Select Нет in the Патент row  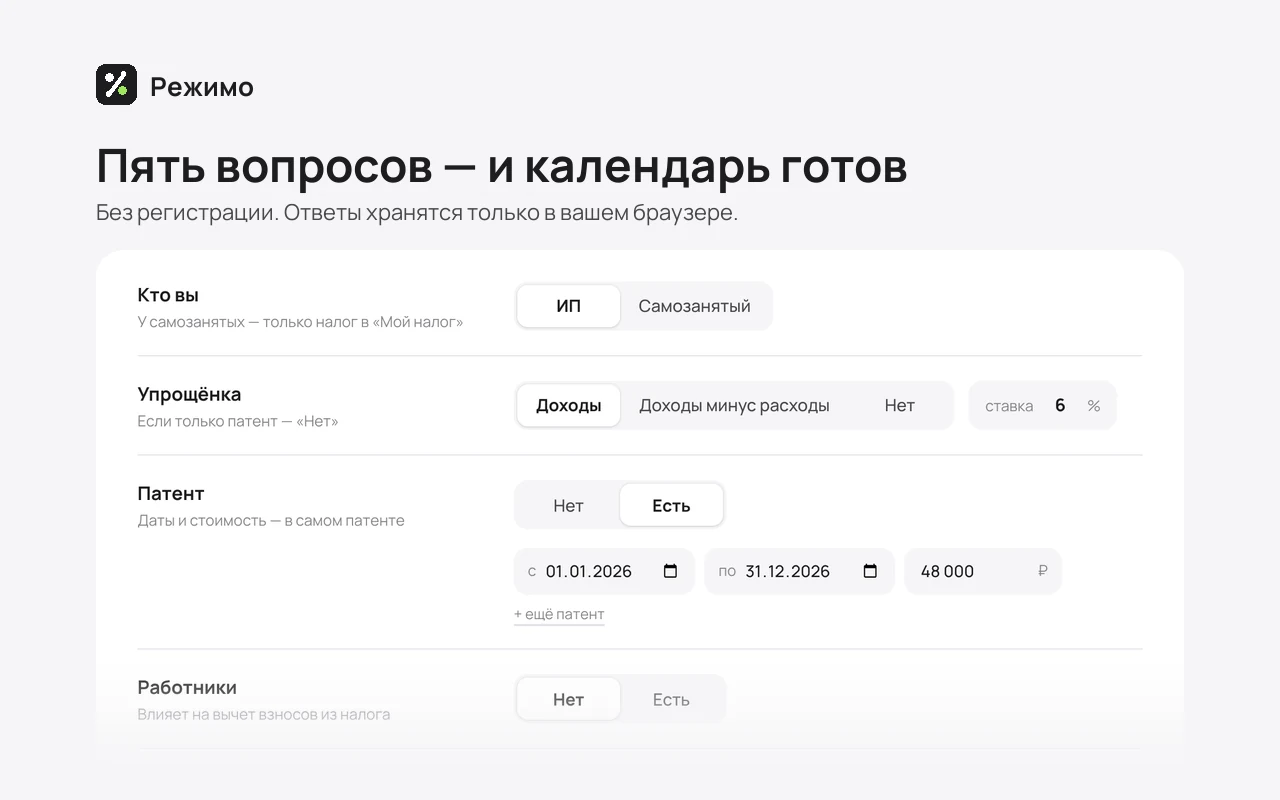568,505
